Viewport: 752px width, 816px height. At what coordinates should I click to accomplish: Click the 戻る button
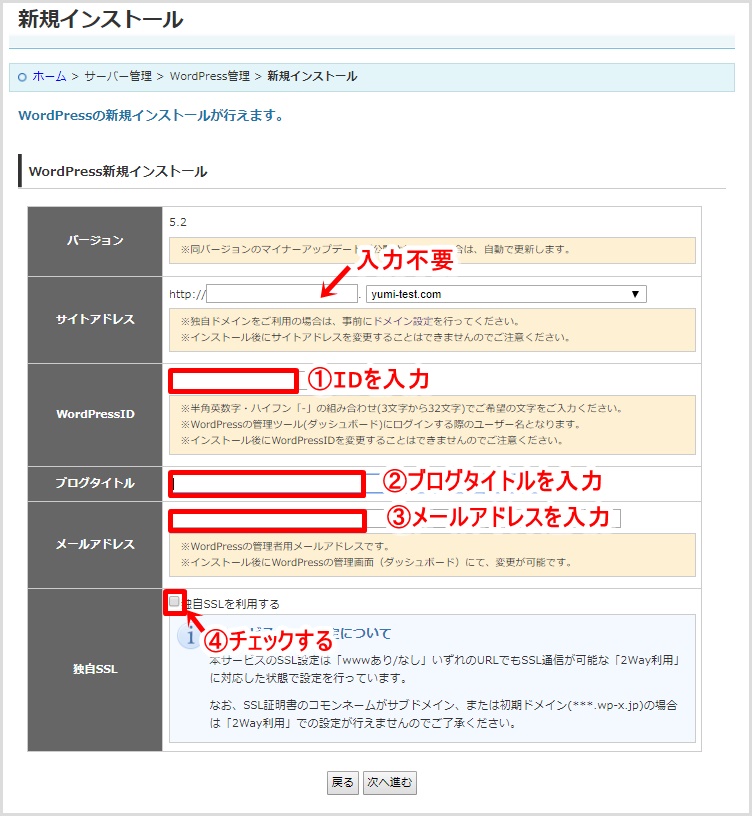[342, 782]
